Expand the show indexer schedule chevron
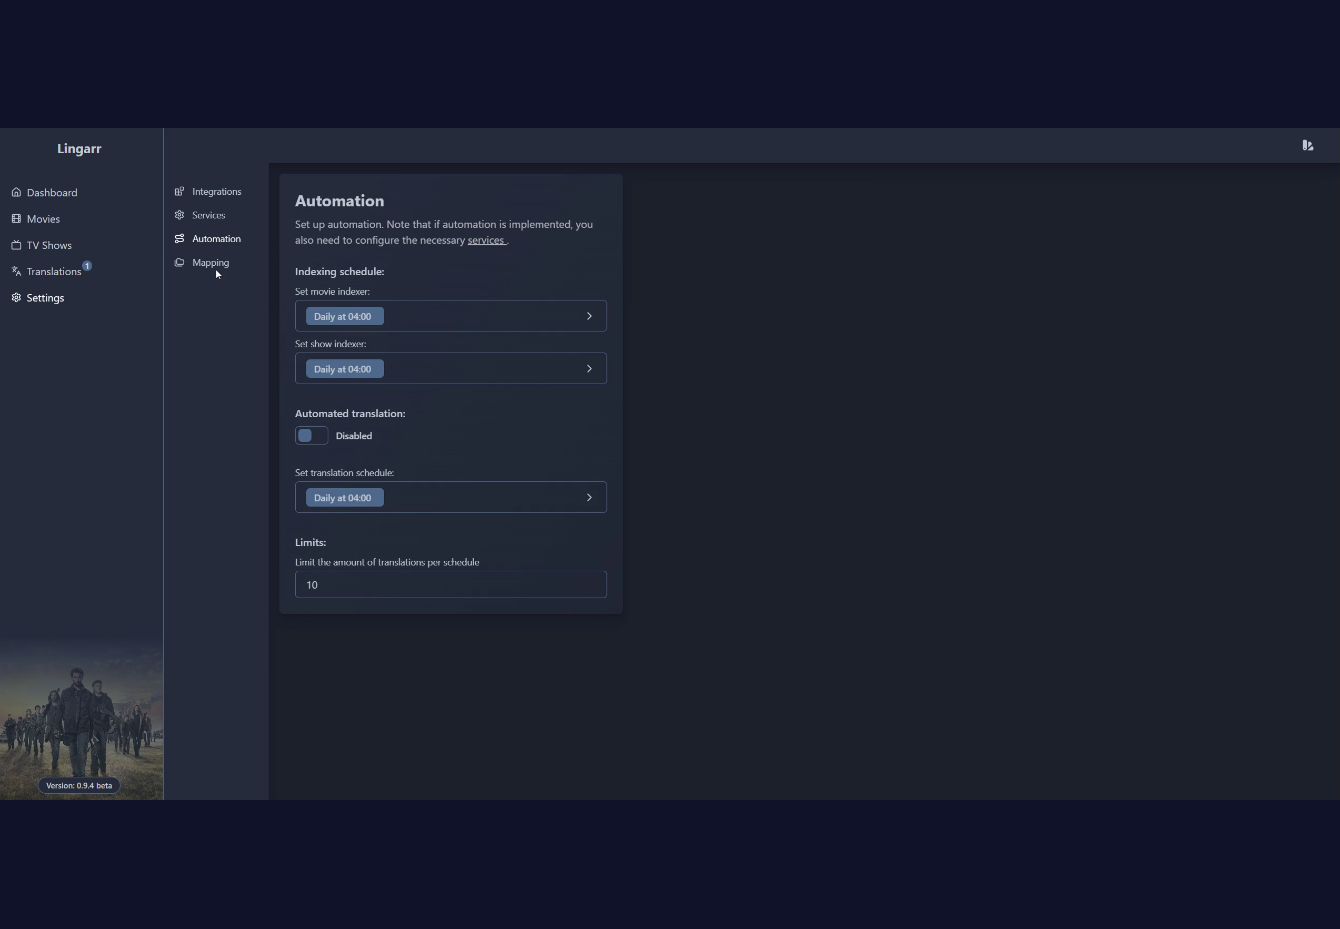1340x929 pixels. 589,369
